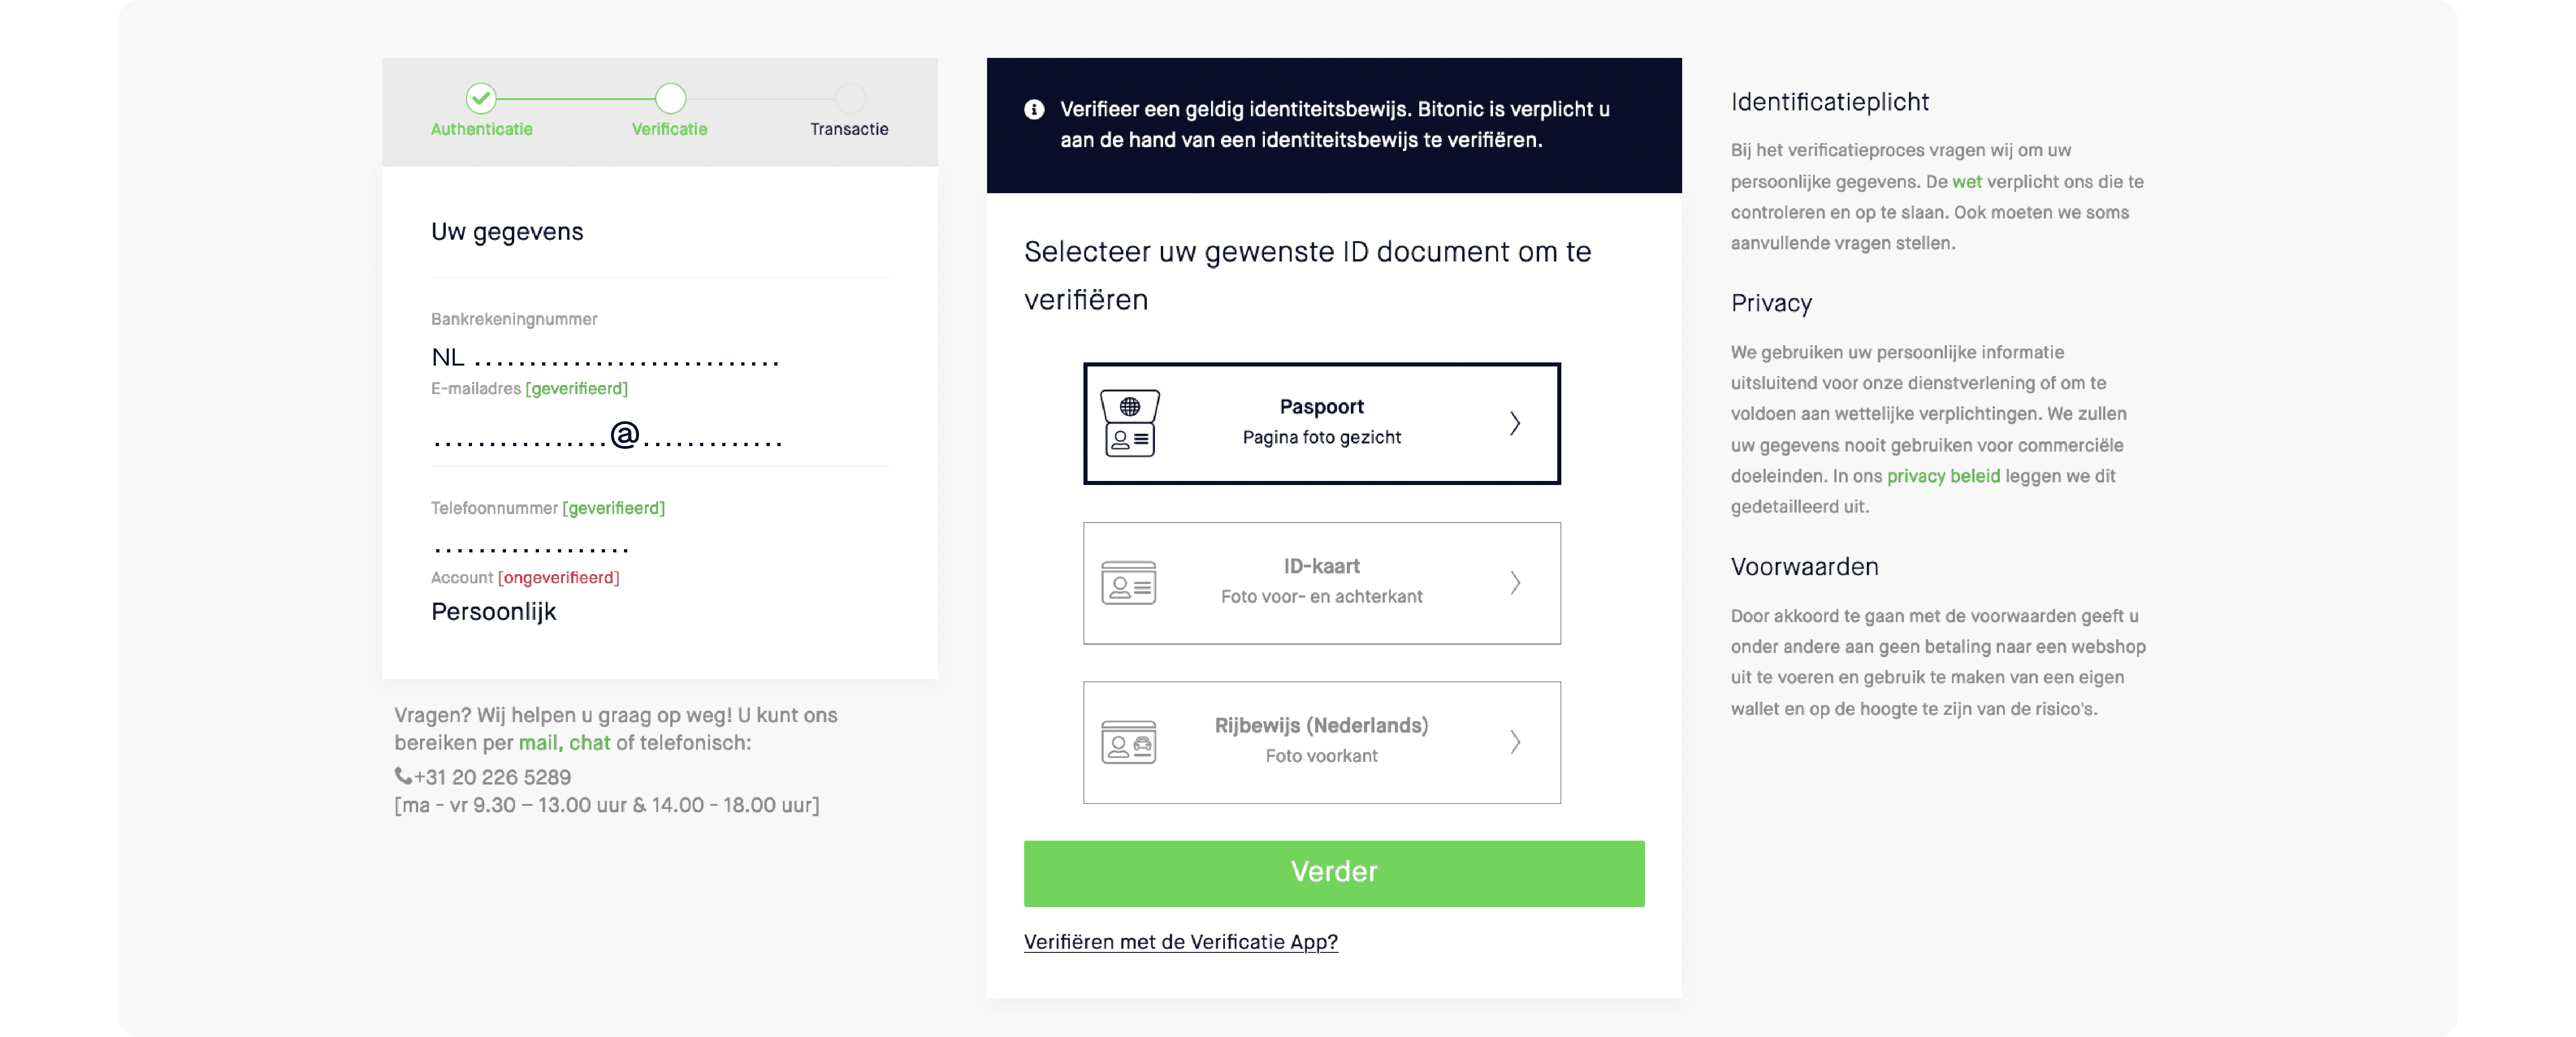Open the Transactie step label

(849, 129)
